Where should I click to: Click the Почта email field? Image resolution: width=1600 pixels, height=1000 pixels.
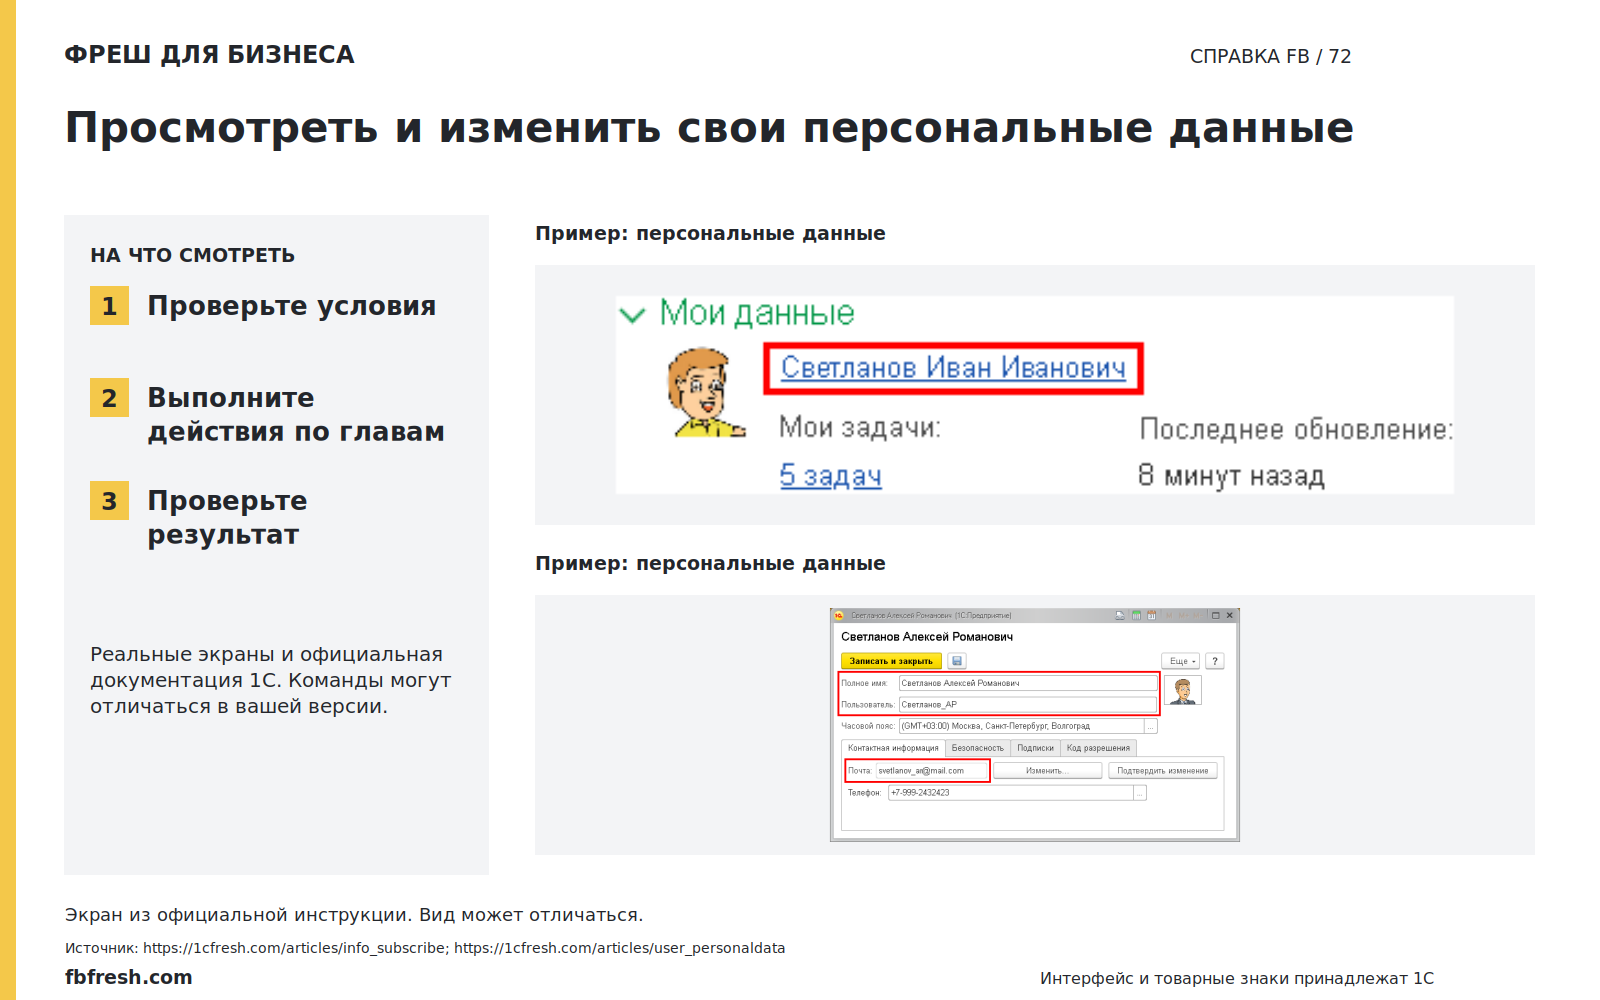pyautogui.click(x=932, y=771)
